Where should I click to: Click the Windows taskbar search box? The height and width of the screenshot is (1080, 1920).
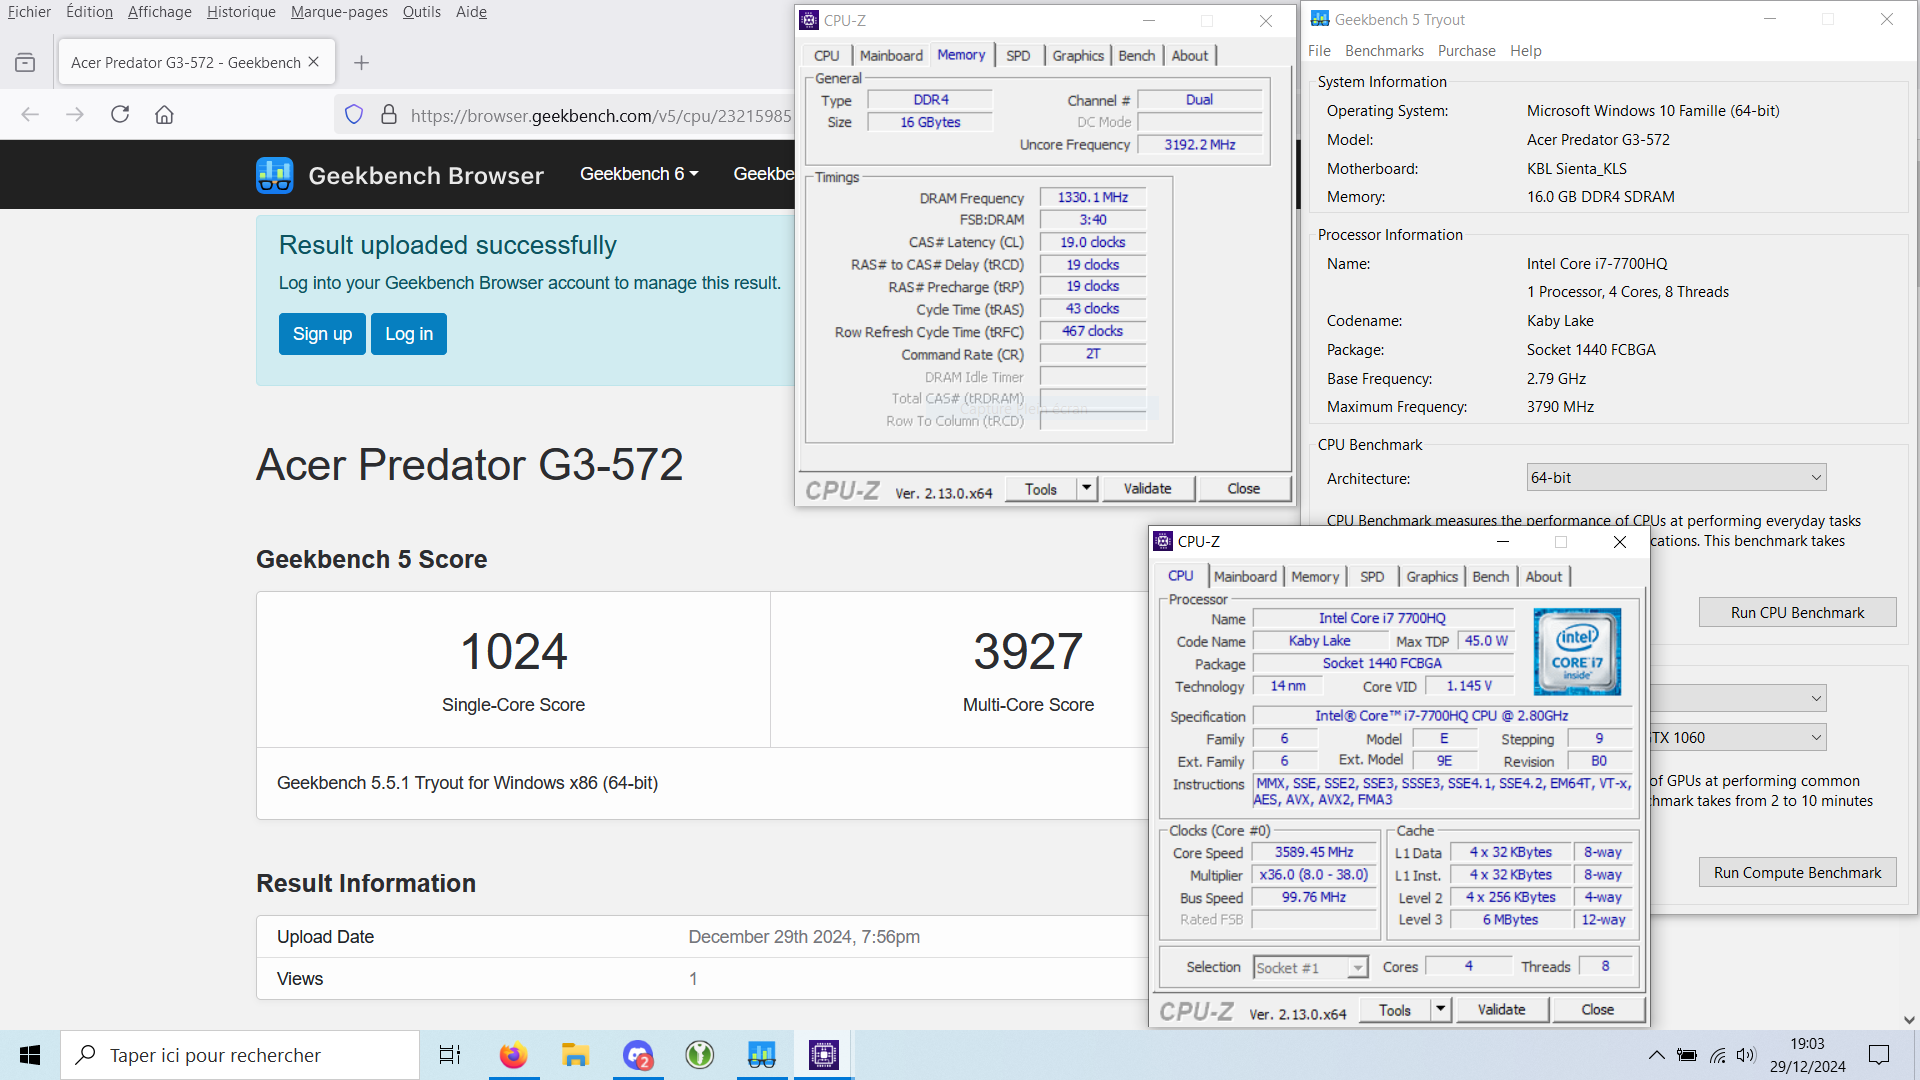point(240,1055)
